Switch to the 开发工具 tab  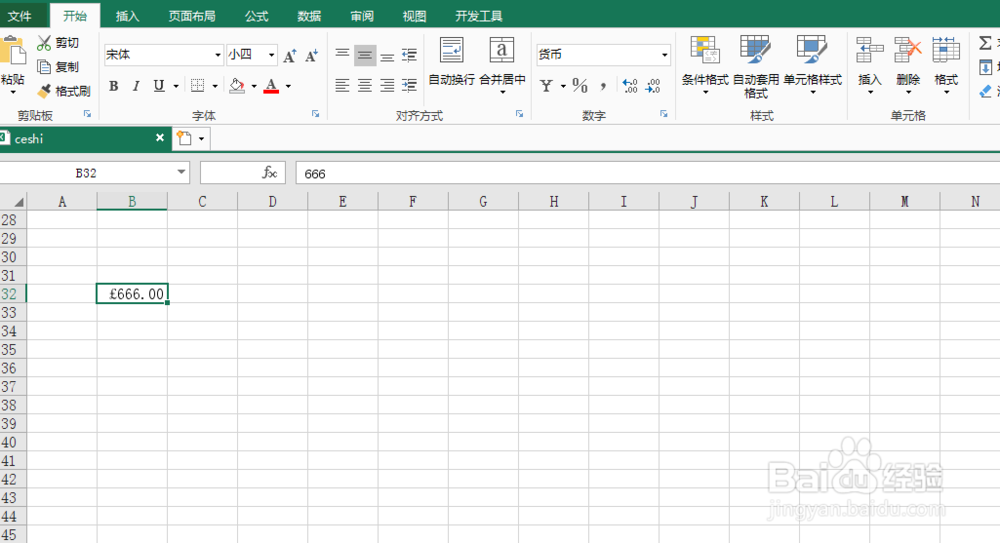(479, 16)
